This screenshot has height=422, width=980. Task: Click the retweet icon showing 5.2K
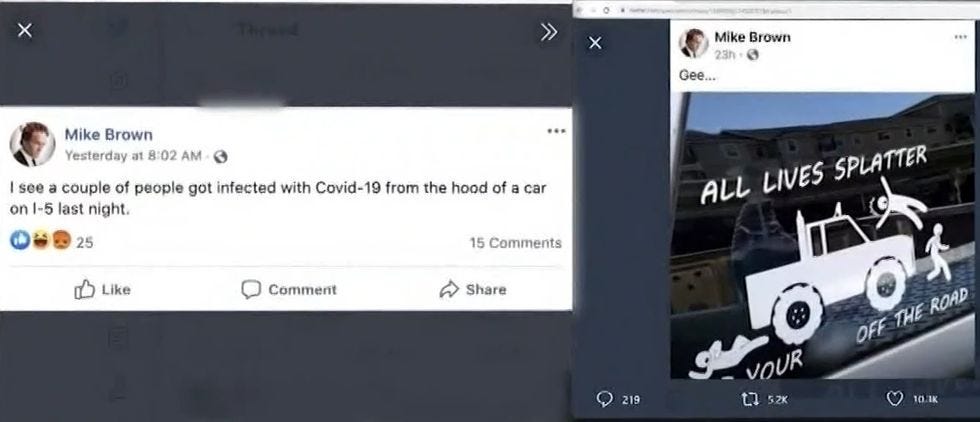pyautogui.click(x=745, y=399)
